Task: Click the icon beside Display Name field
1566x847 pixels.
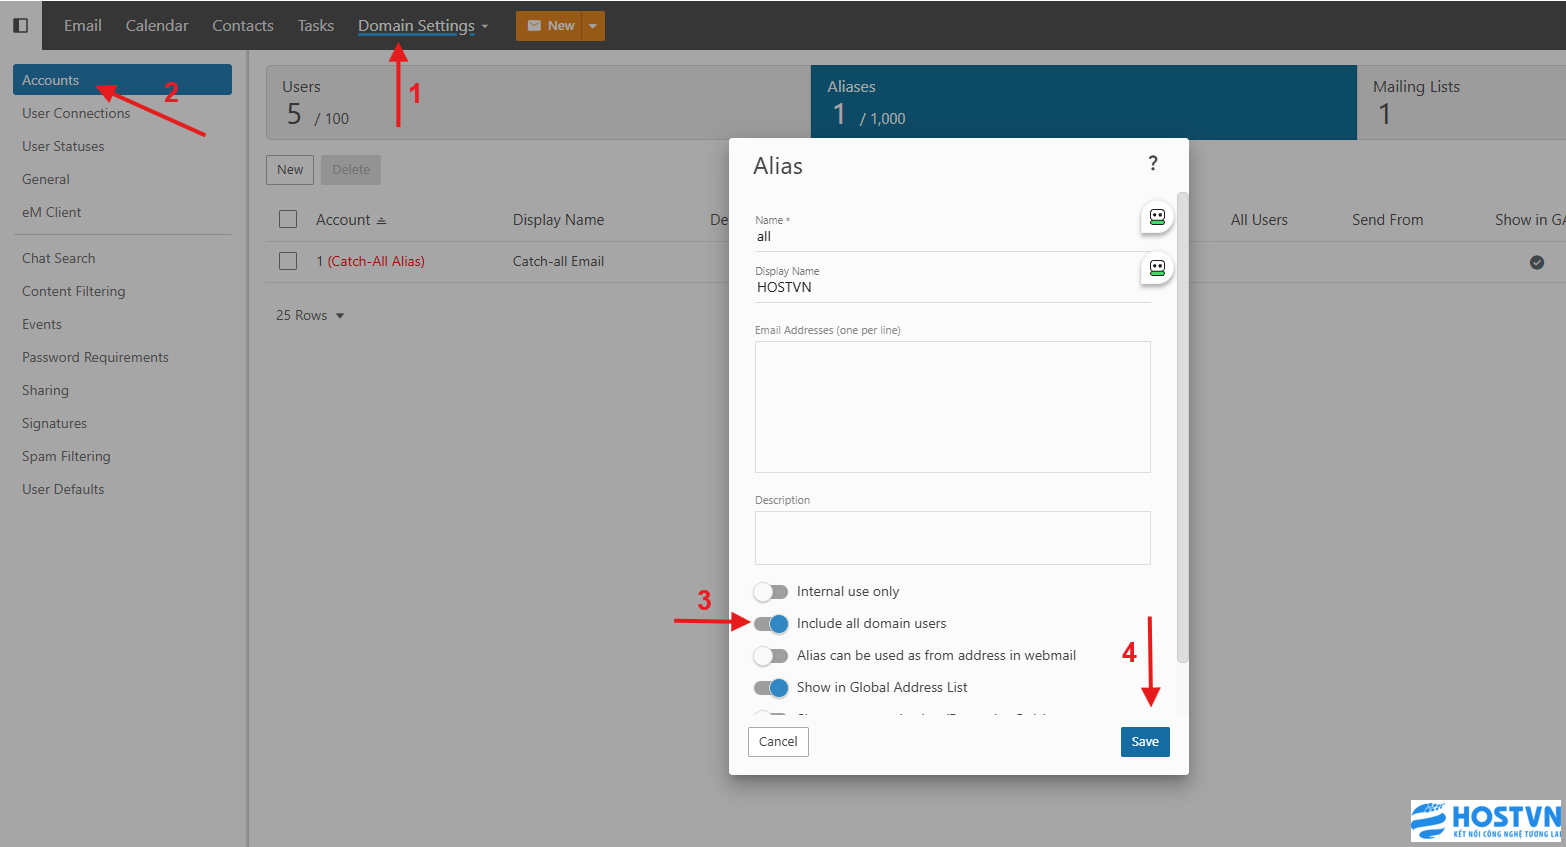Action: tap(1157, 268)
